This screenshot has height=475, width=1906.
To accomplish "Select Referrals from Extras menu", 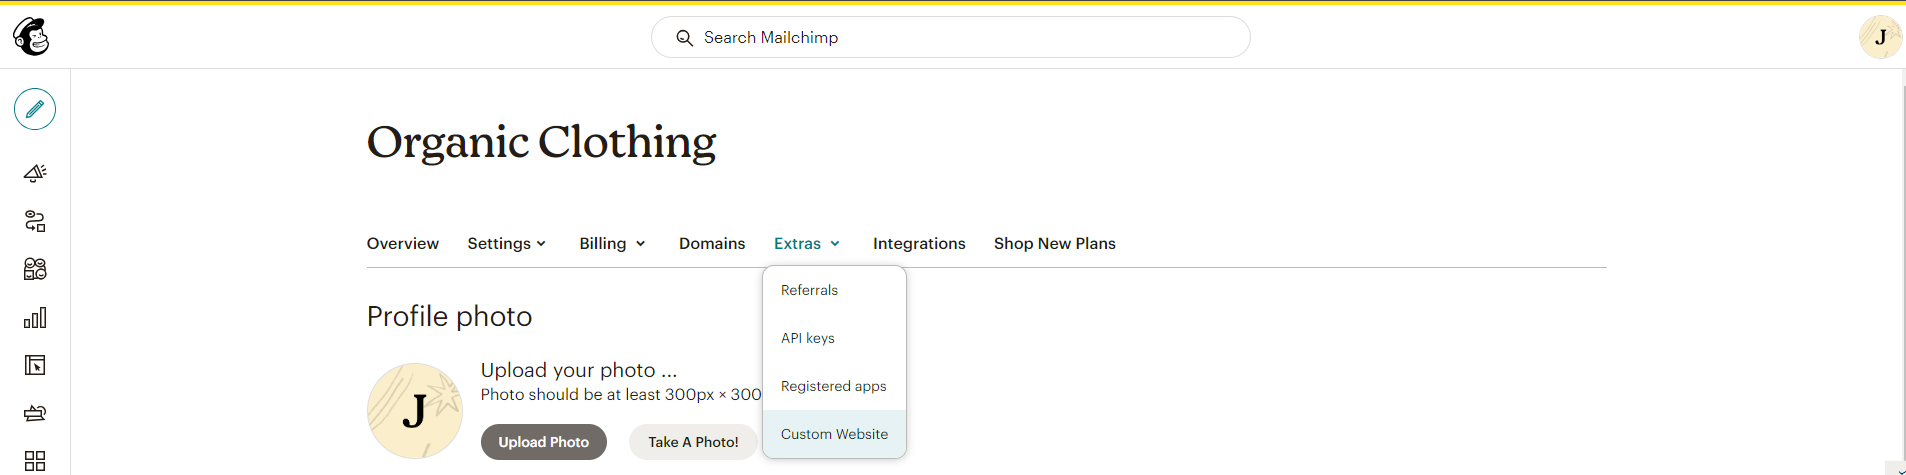I will (809, 290).
